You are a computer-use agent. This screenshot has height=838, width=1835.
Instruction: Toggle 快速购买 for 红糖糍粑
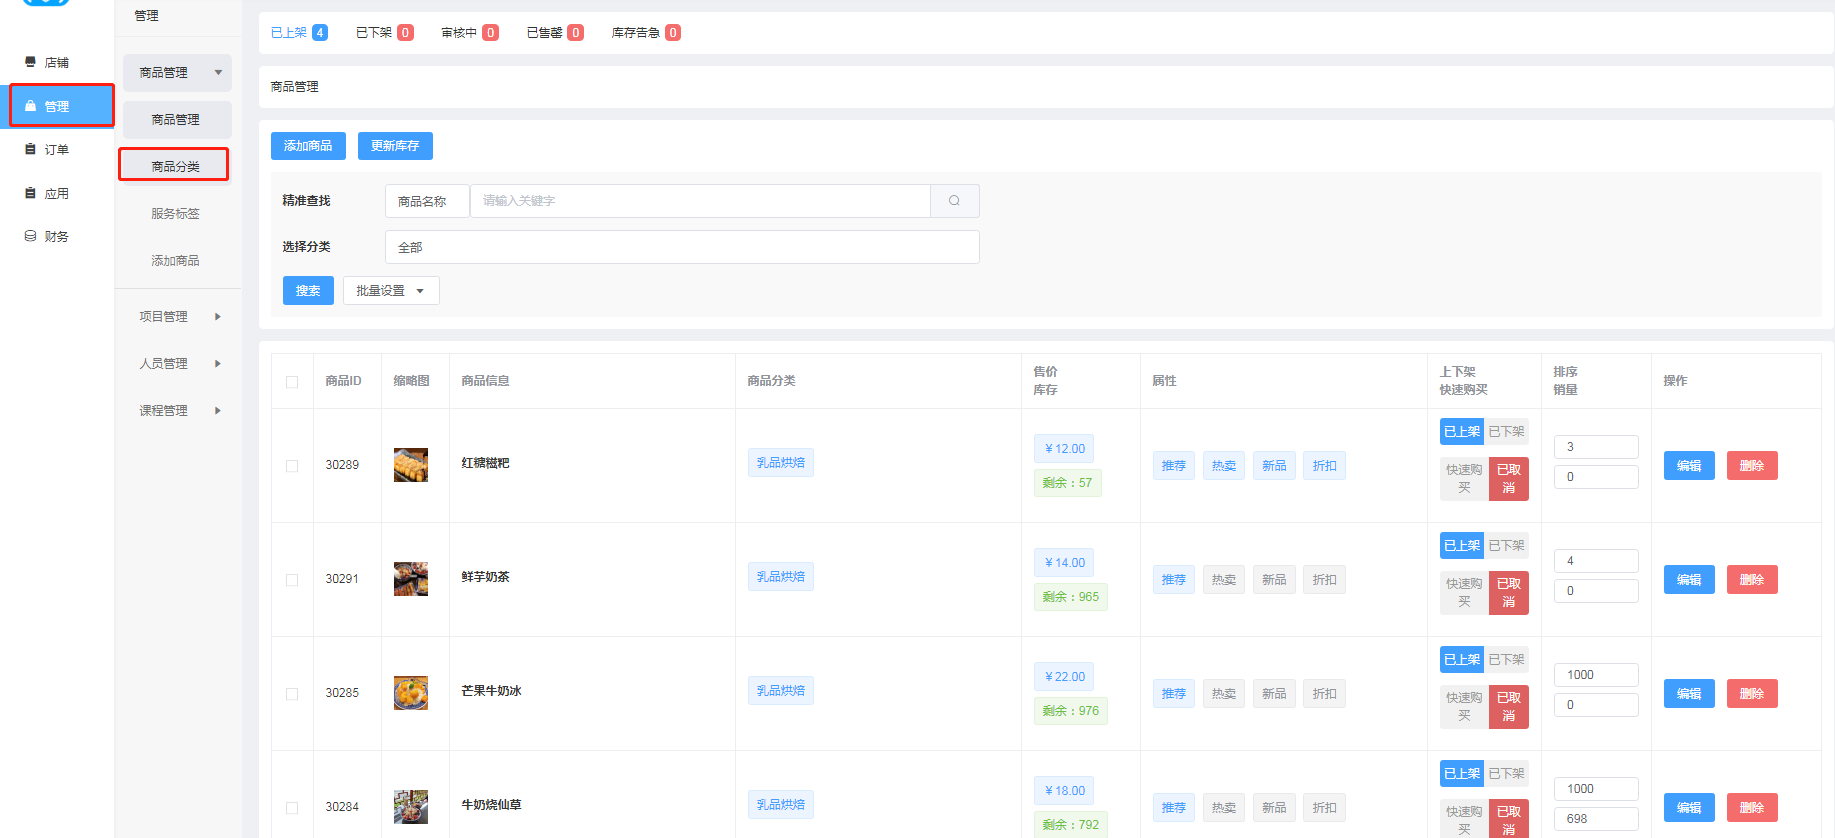coord(1464,479)
